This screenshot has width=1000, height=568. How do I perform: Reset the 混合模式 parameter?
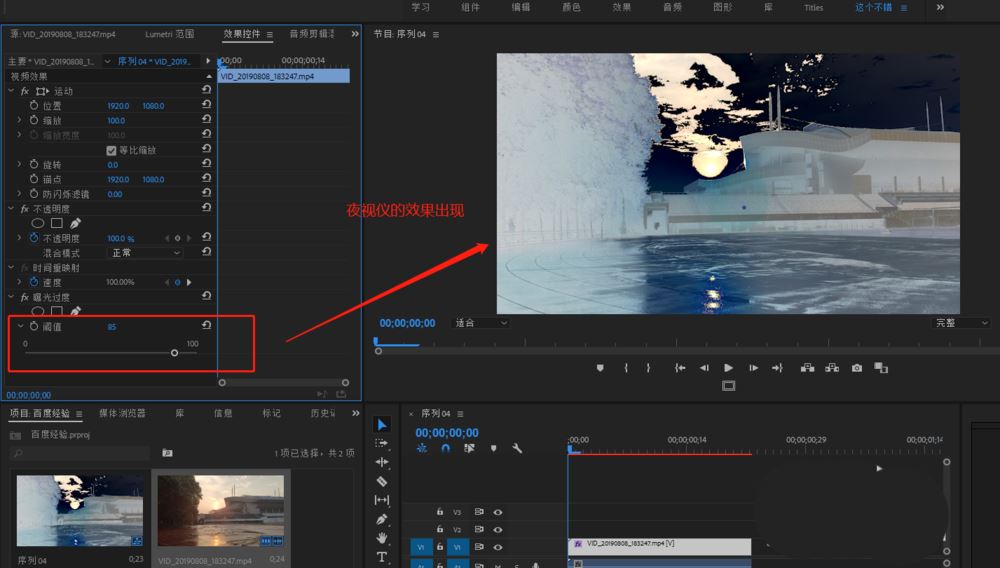tap(206, 252)
